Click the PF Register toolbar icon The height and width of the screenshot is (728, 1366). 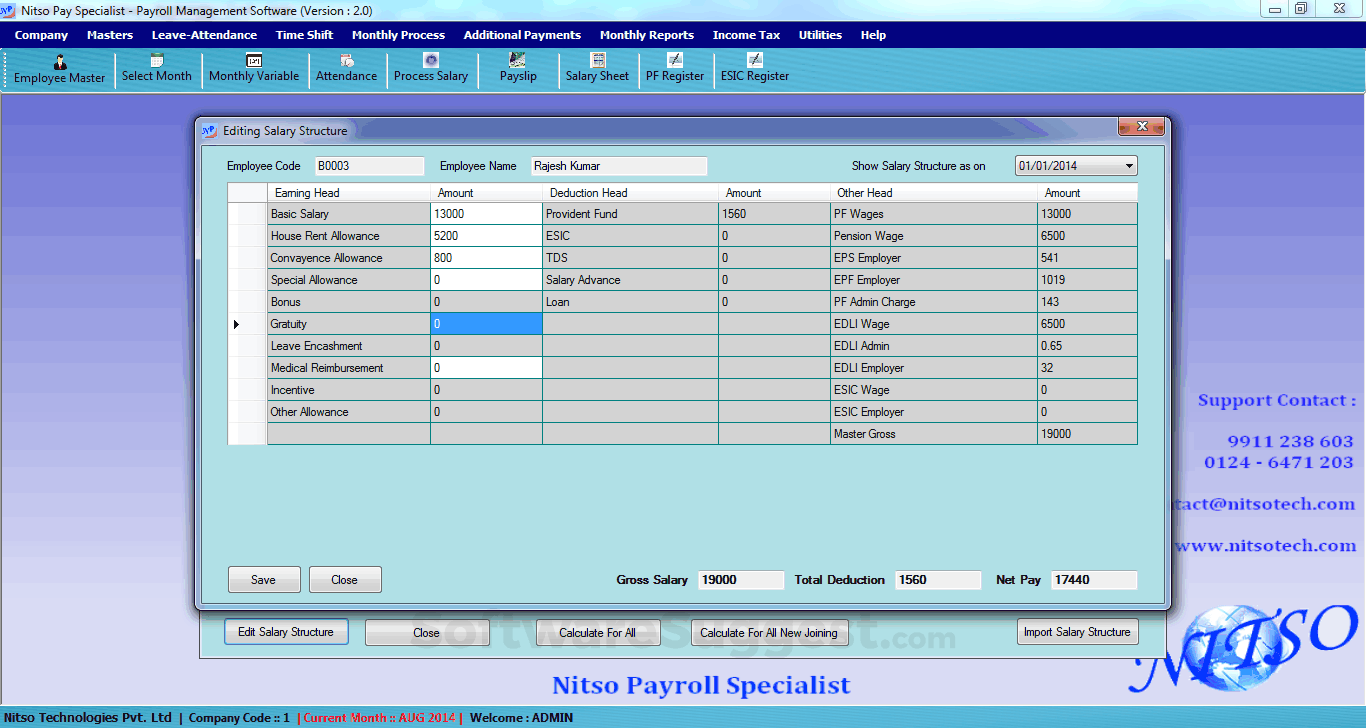point(675,69)
